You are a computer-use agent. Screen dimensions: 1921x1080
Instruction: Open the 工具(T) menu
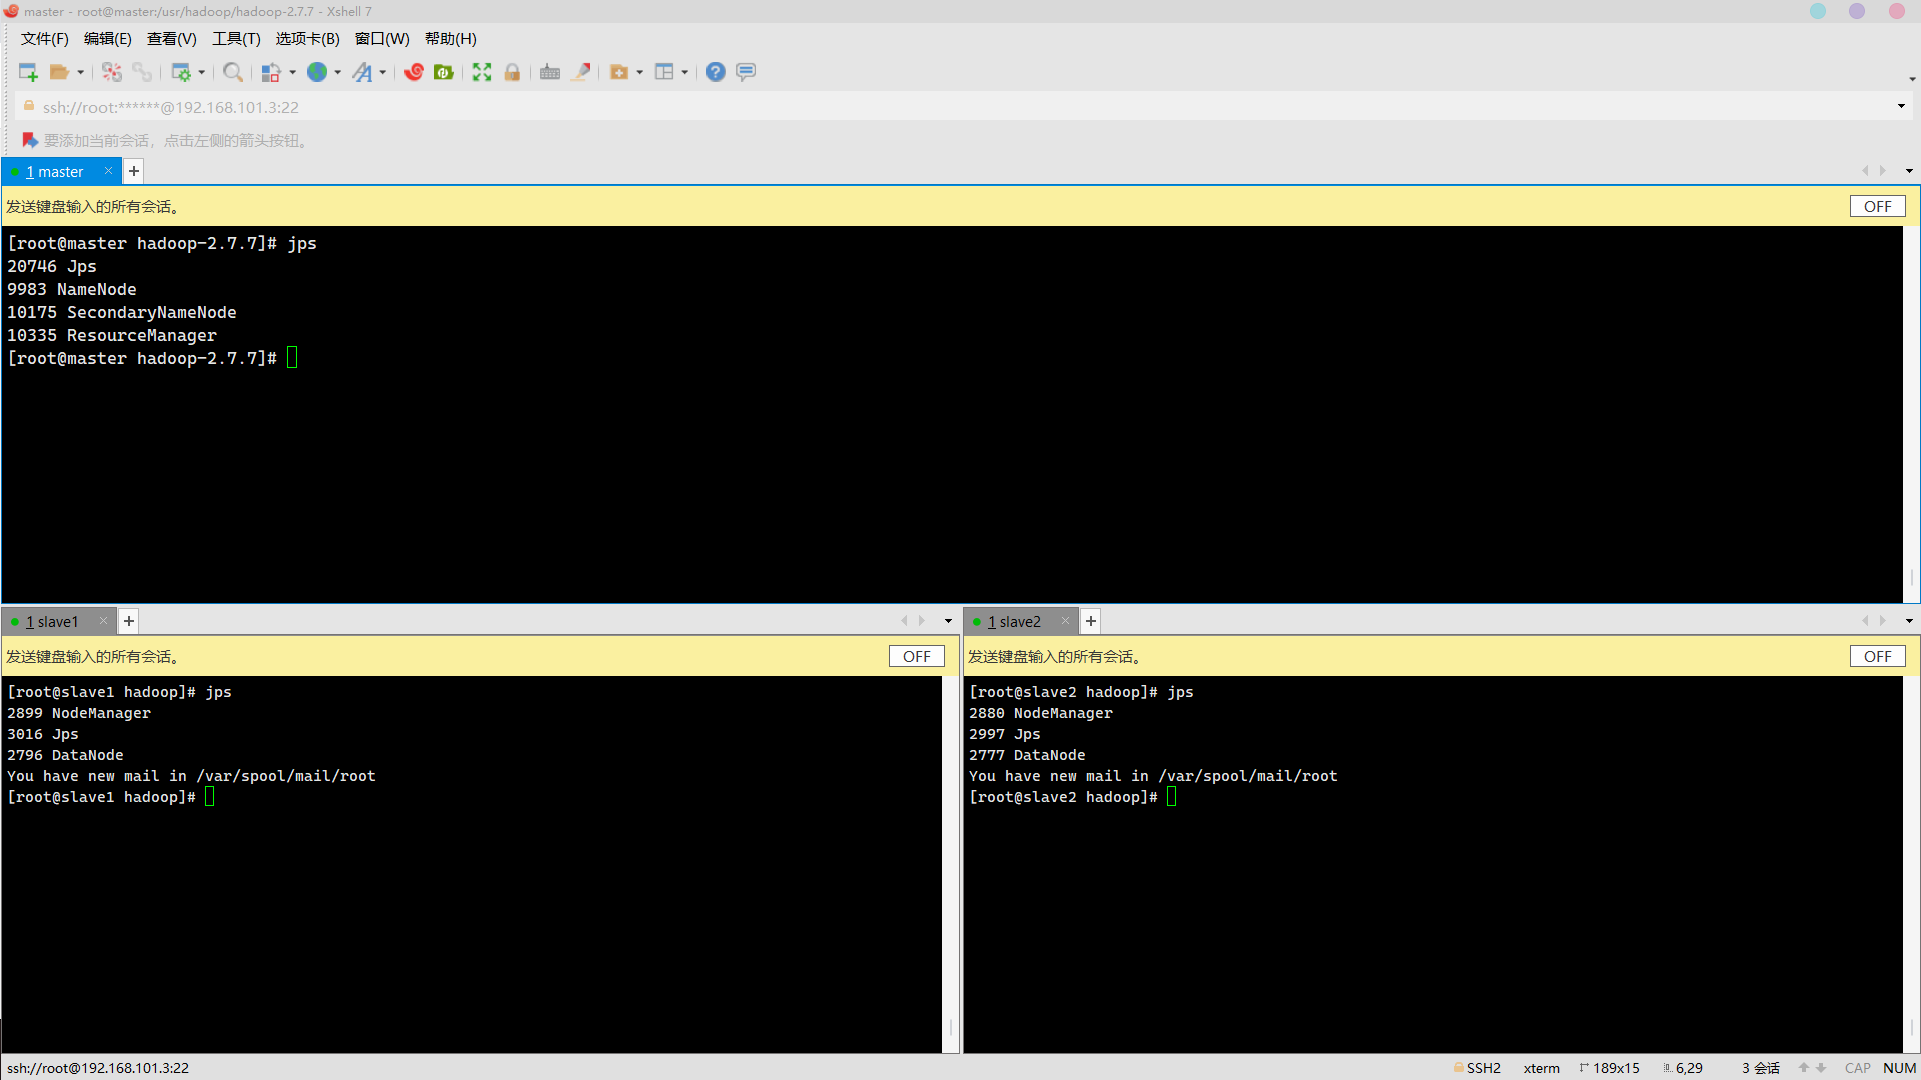click(x=236, y=39)
